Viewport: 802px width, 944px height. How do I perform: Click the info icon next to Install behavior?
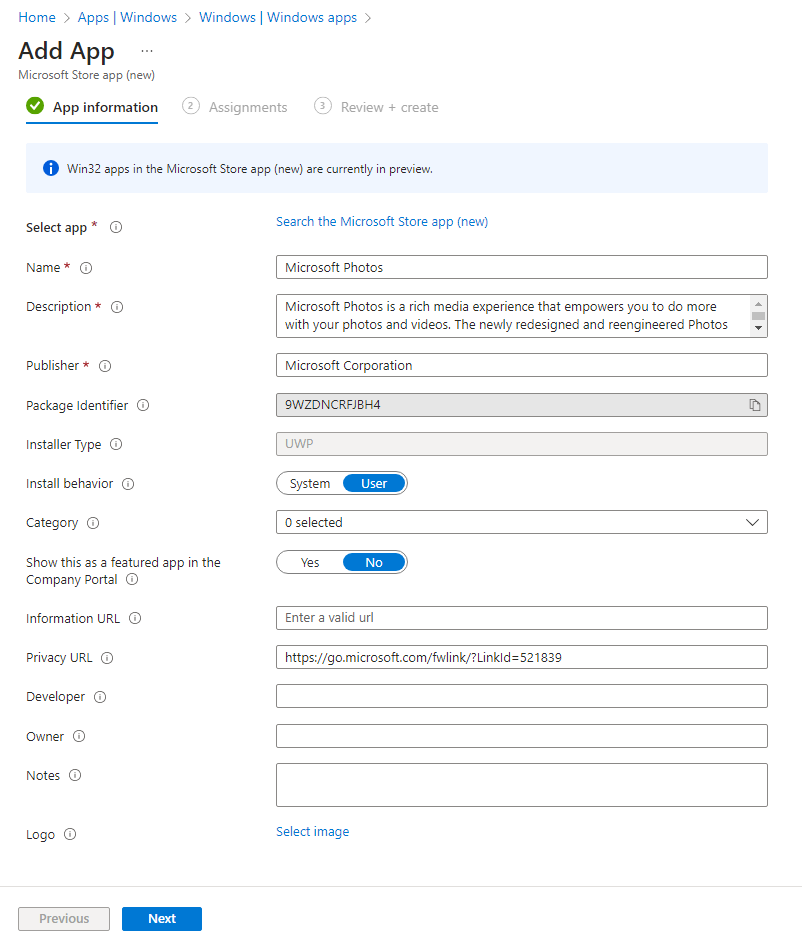(x=128, y=484)
